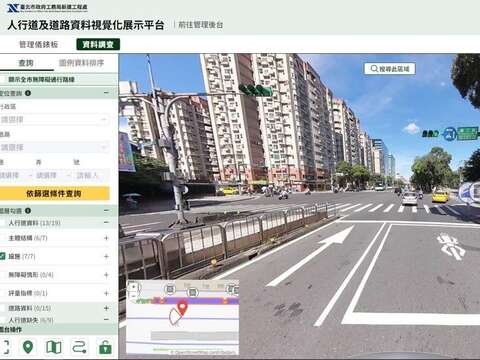Switch to the 查詢 tab
Viewport: 480px width, 360px height.
click(26, 63)
